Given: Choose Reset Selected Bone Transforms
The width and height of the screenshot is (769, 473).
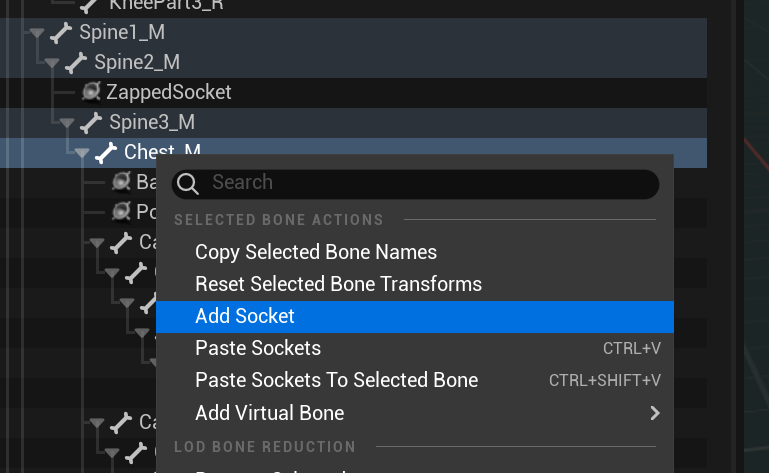Looking at the screenshot, I should click(338, 284).
